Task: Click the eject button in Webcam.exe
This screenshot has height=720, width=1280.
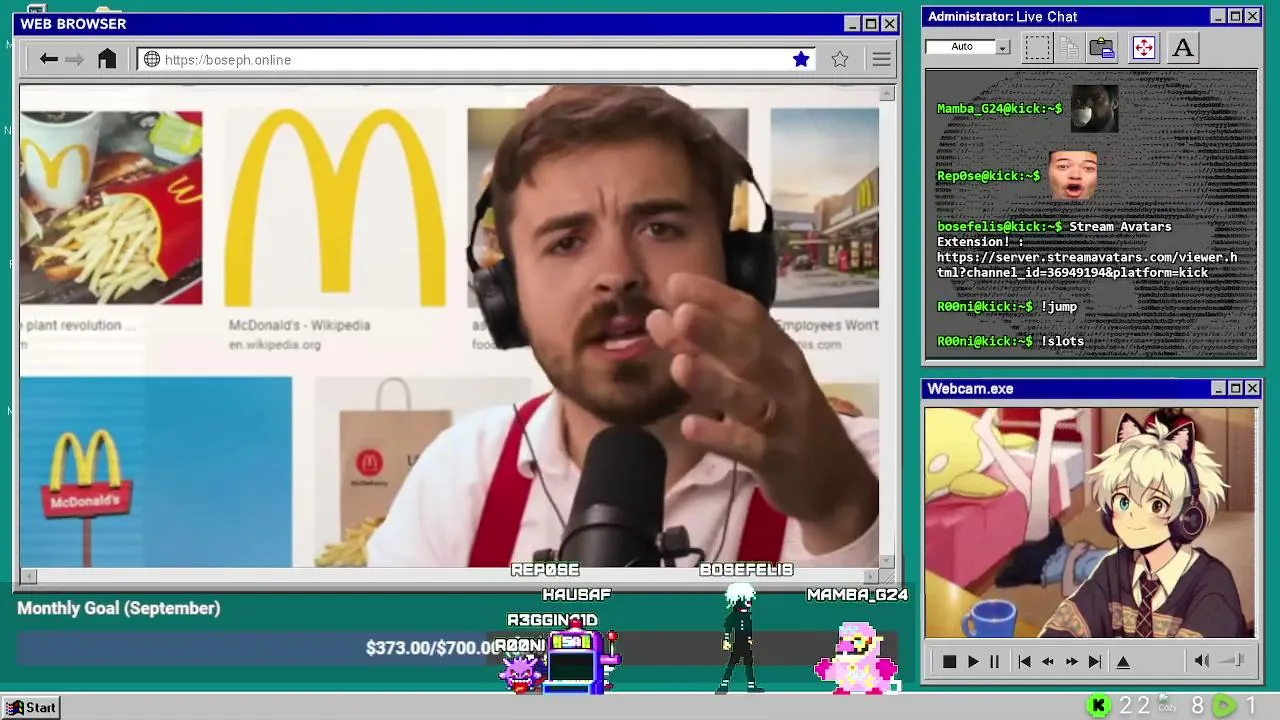Action: pos(1123,661)
